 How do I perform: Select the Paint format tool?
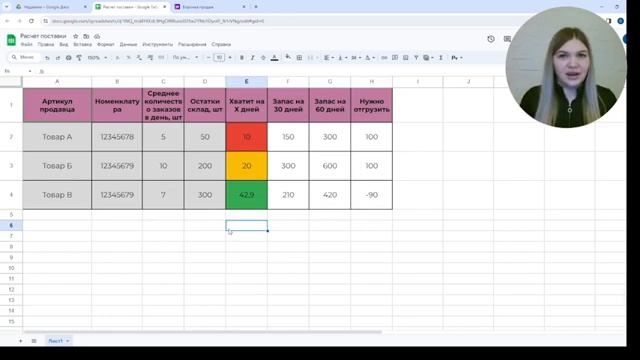click(x=79, y=58)
